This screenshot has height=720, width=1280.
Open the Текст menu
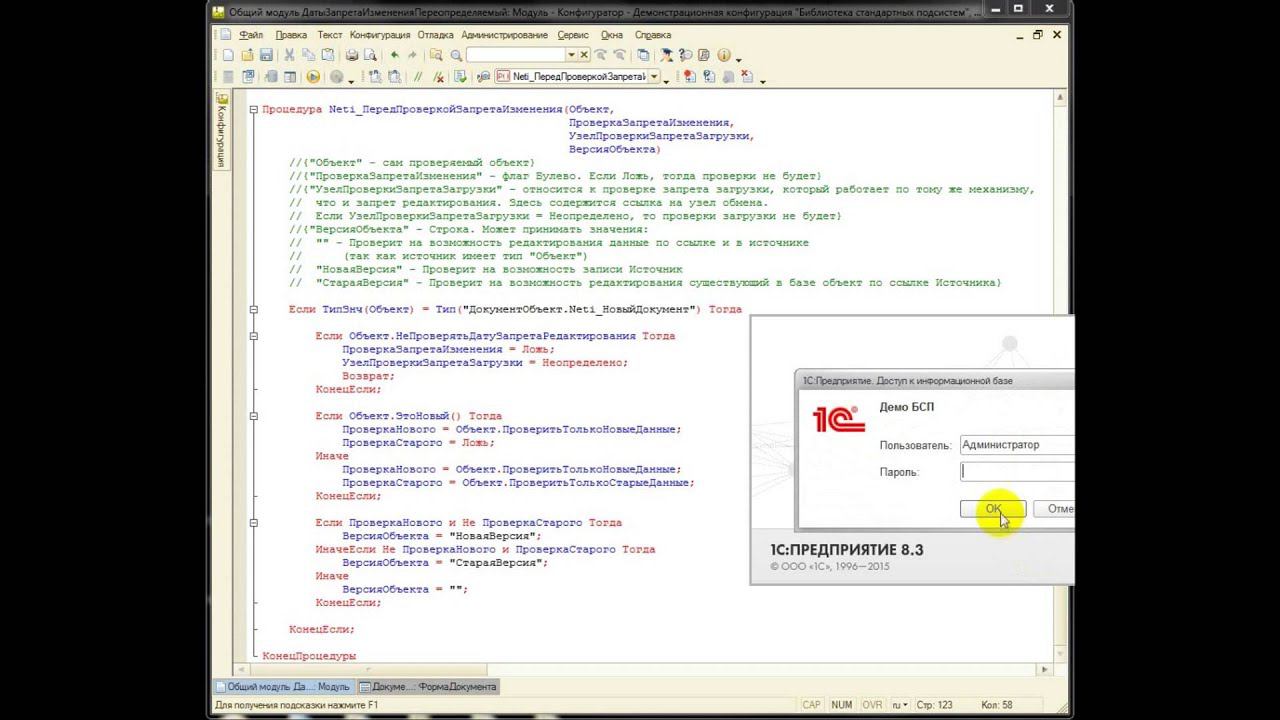[x=329, y=35]
